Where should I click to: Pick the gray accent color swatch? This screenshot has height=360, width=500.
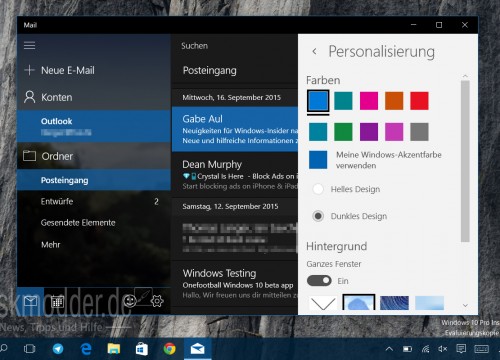tap(419, 132)
